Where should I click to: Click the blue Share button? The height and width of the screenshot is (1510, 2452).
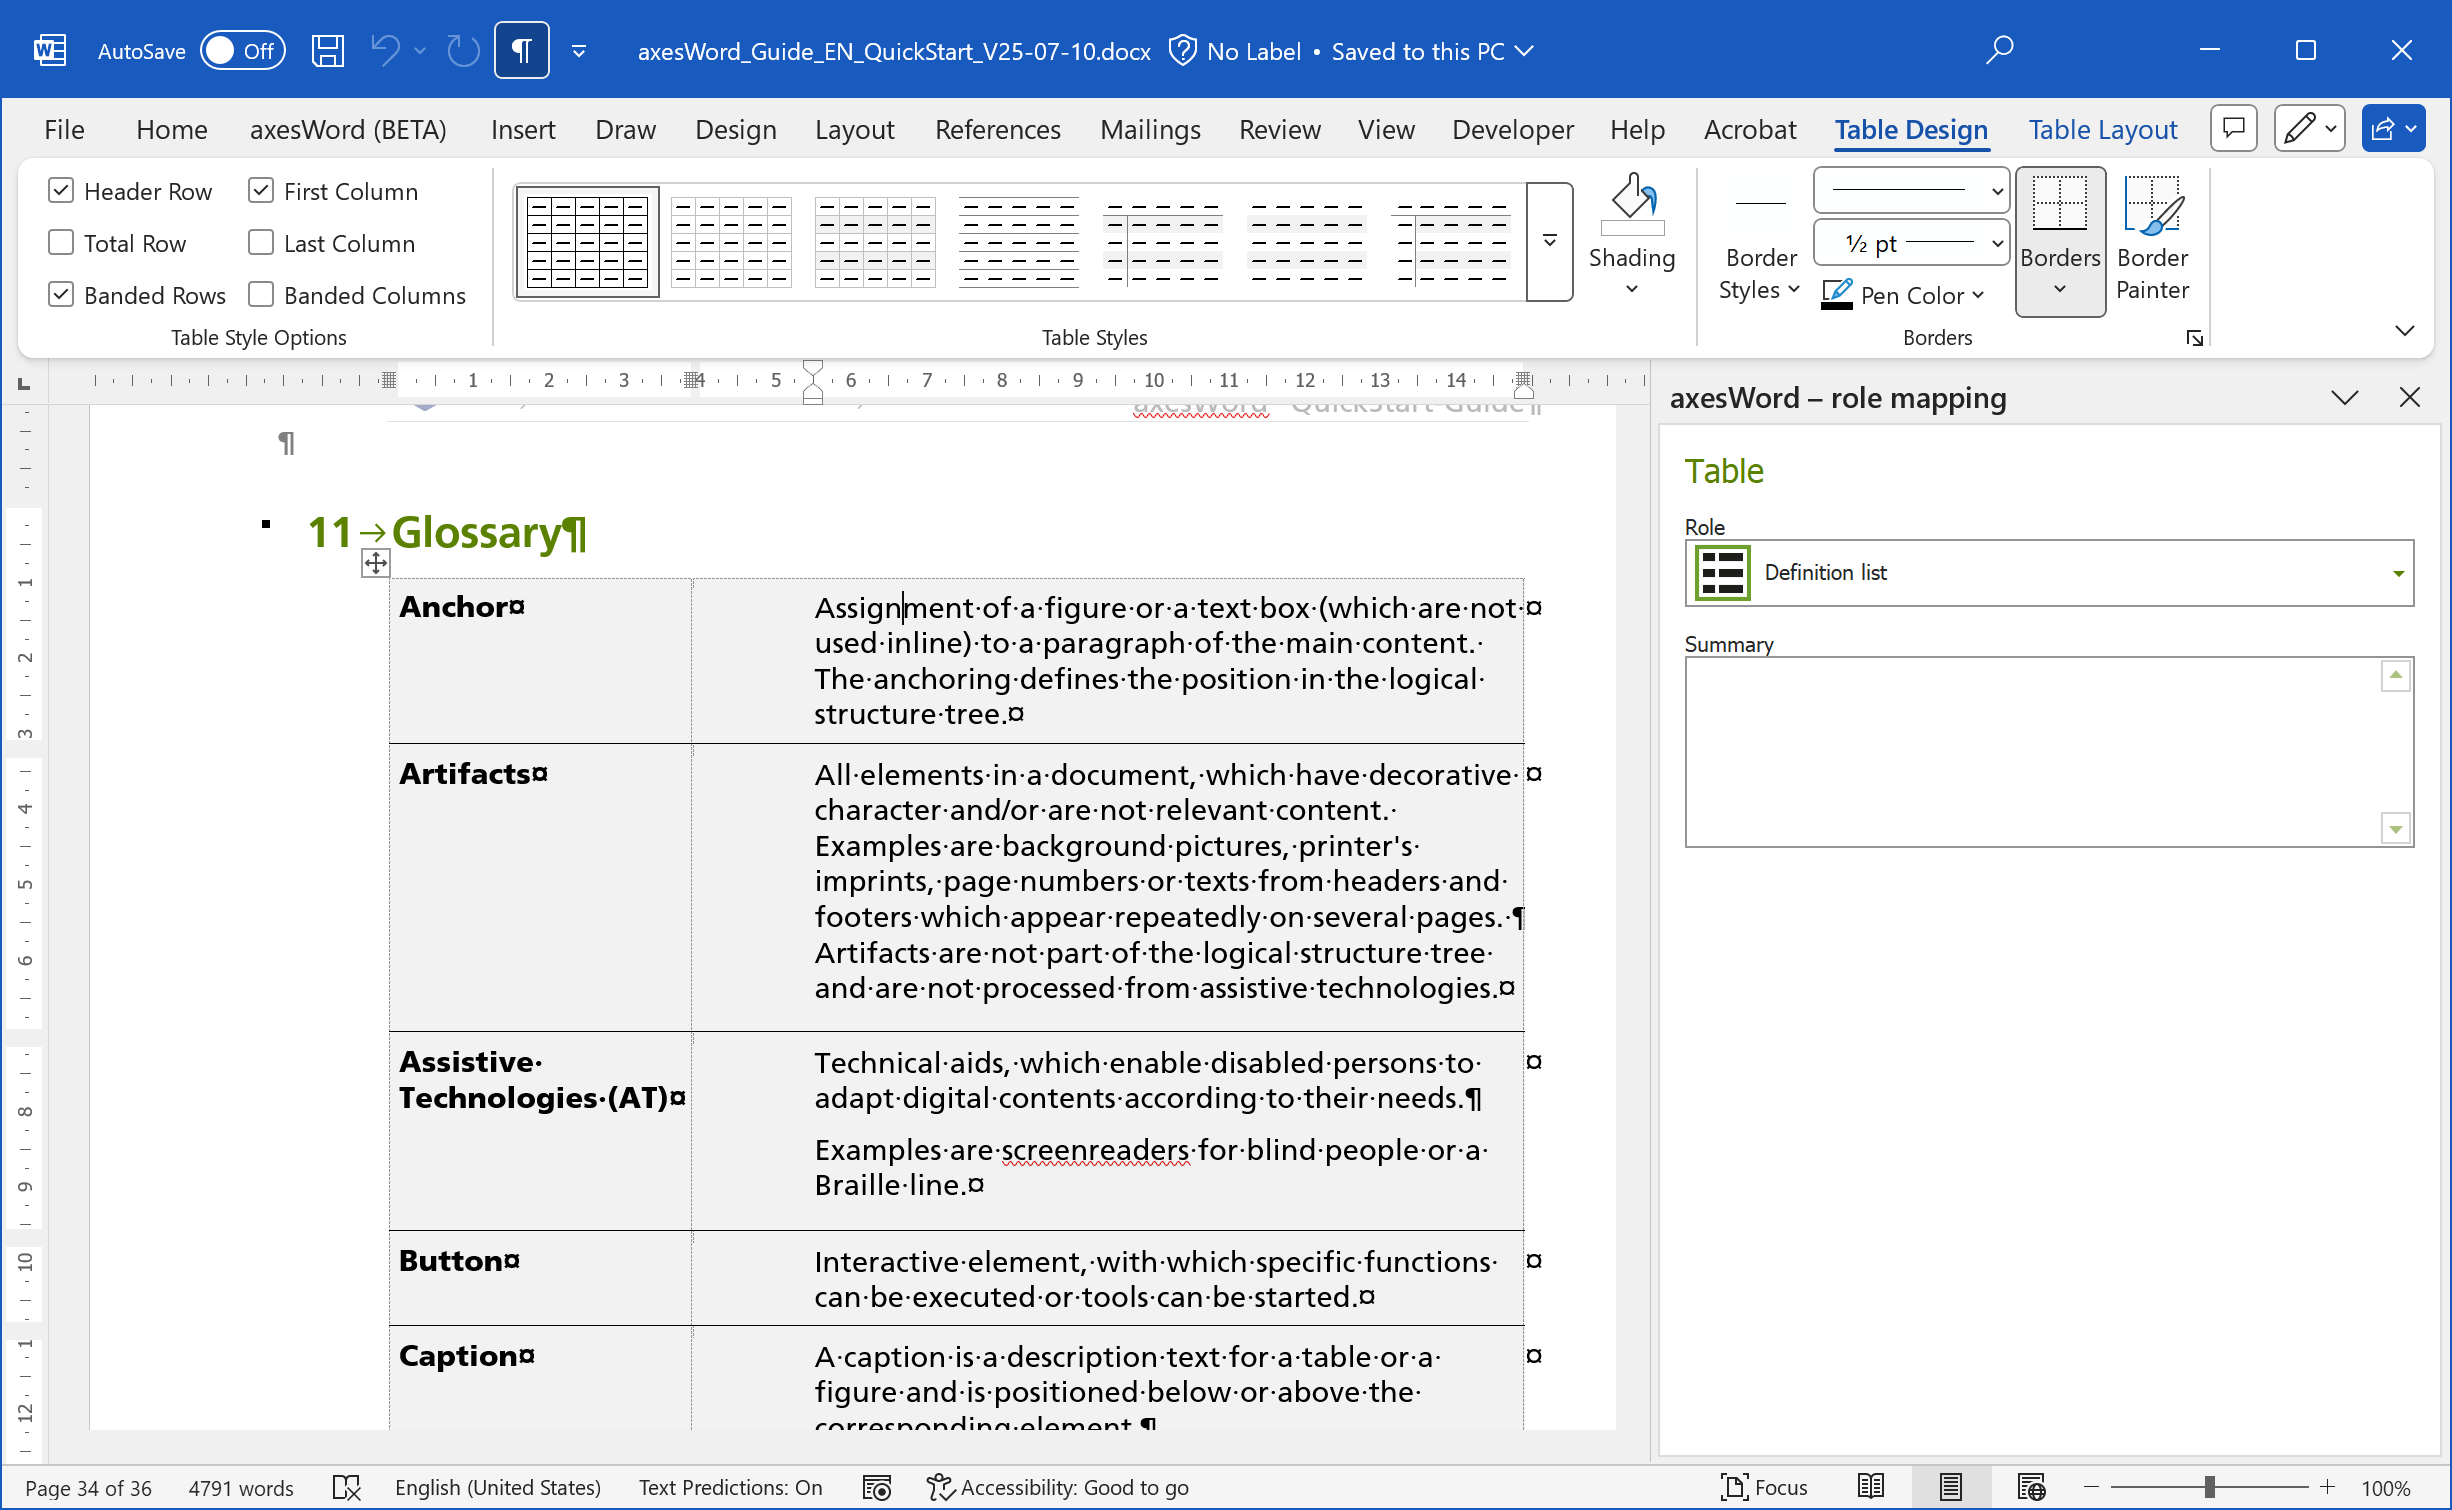[2393, 128]
